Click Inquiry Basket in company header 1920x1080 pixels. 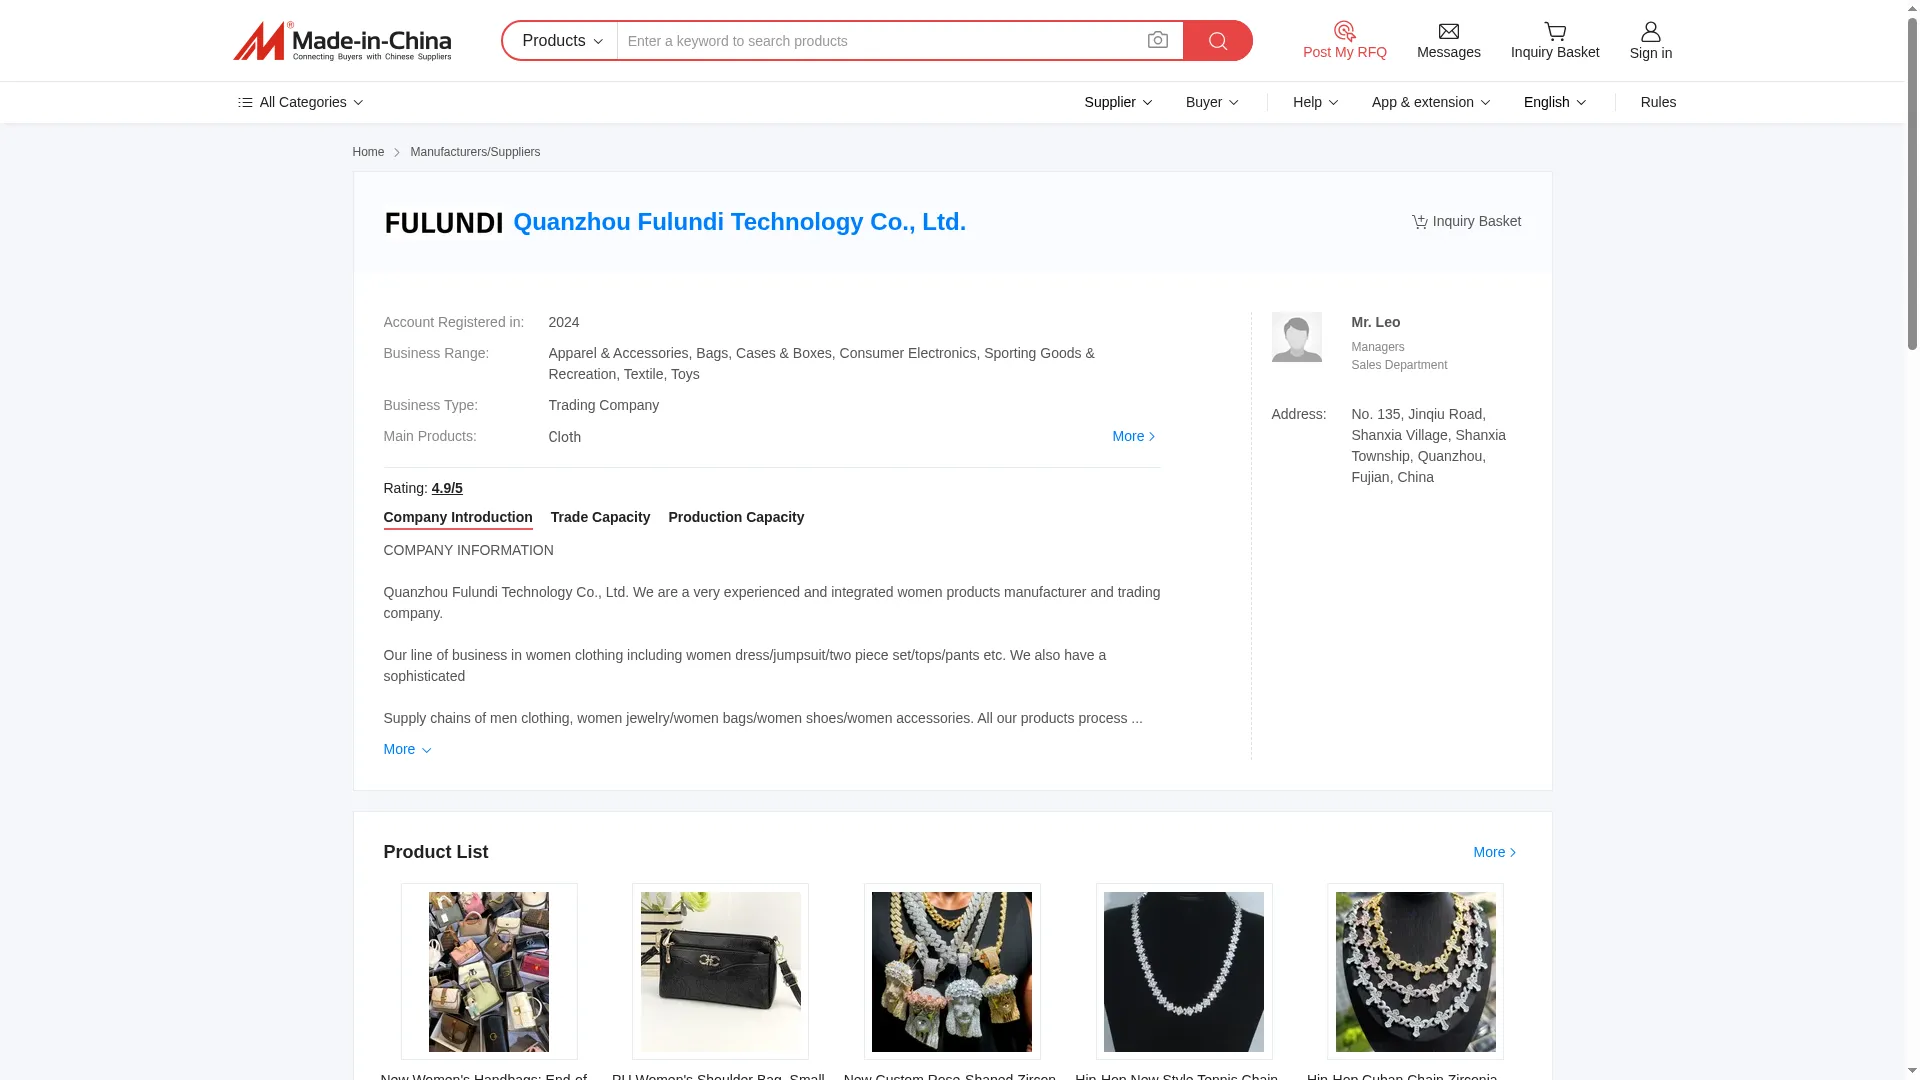tap(1466, 221)
